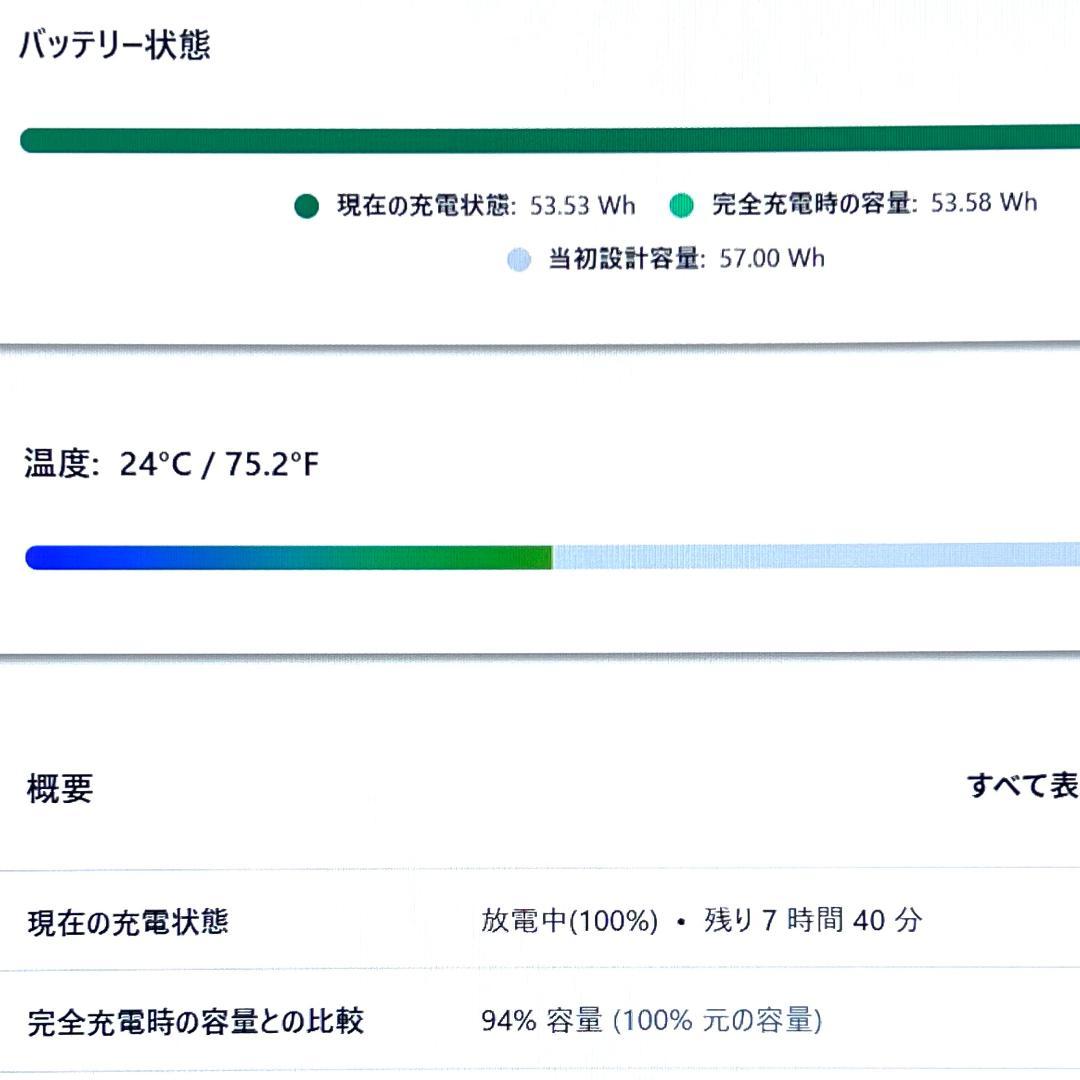Click the 温度 24°C / 75.2°F reading
This screenshot has width=1080, height=1080.
[x=171, y=464]
